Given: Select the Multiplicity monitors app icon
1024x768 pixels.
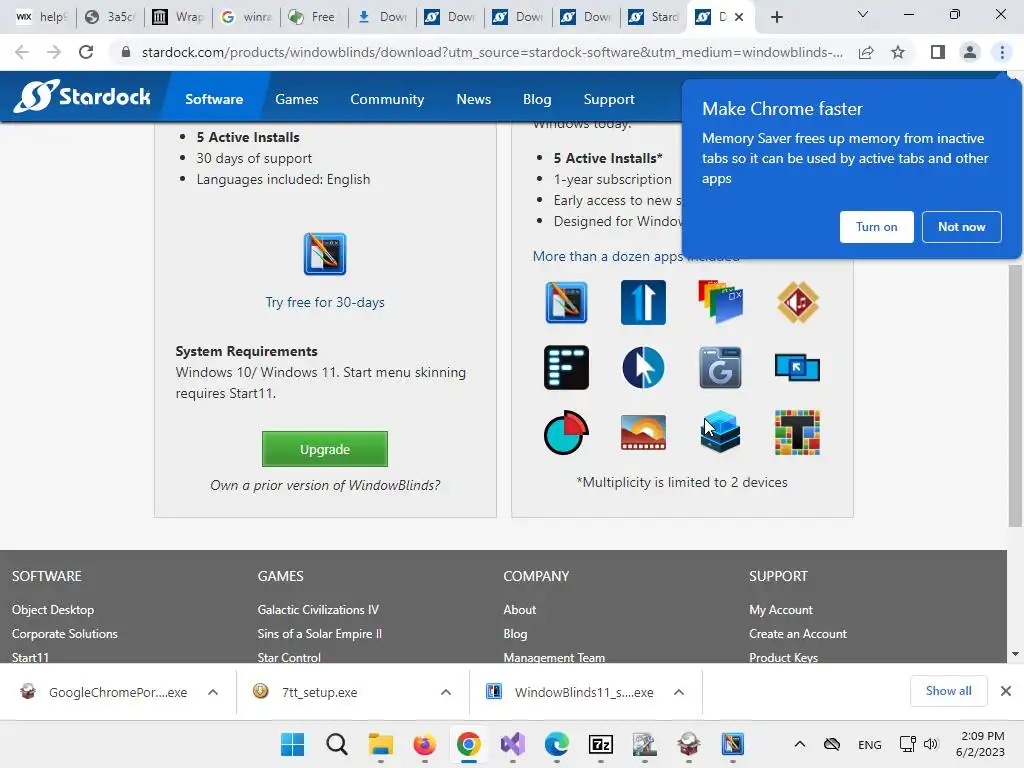Looking at the screenshot, I should [797, 368].
